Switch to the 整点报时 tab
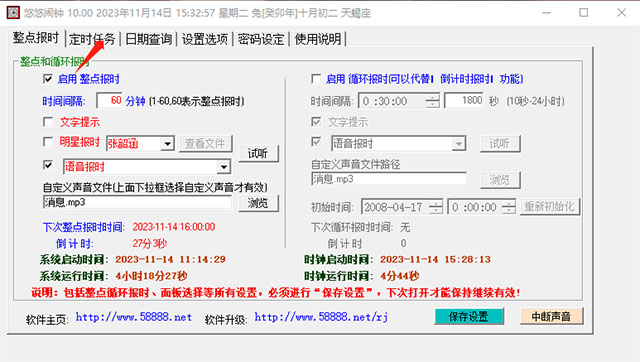The height and width of the screenshot is (362, 640). pyautogui.click(x=36, y=38)
